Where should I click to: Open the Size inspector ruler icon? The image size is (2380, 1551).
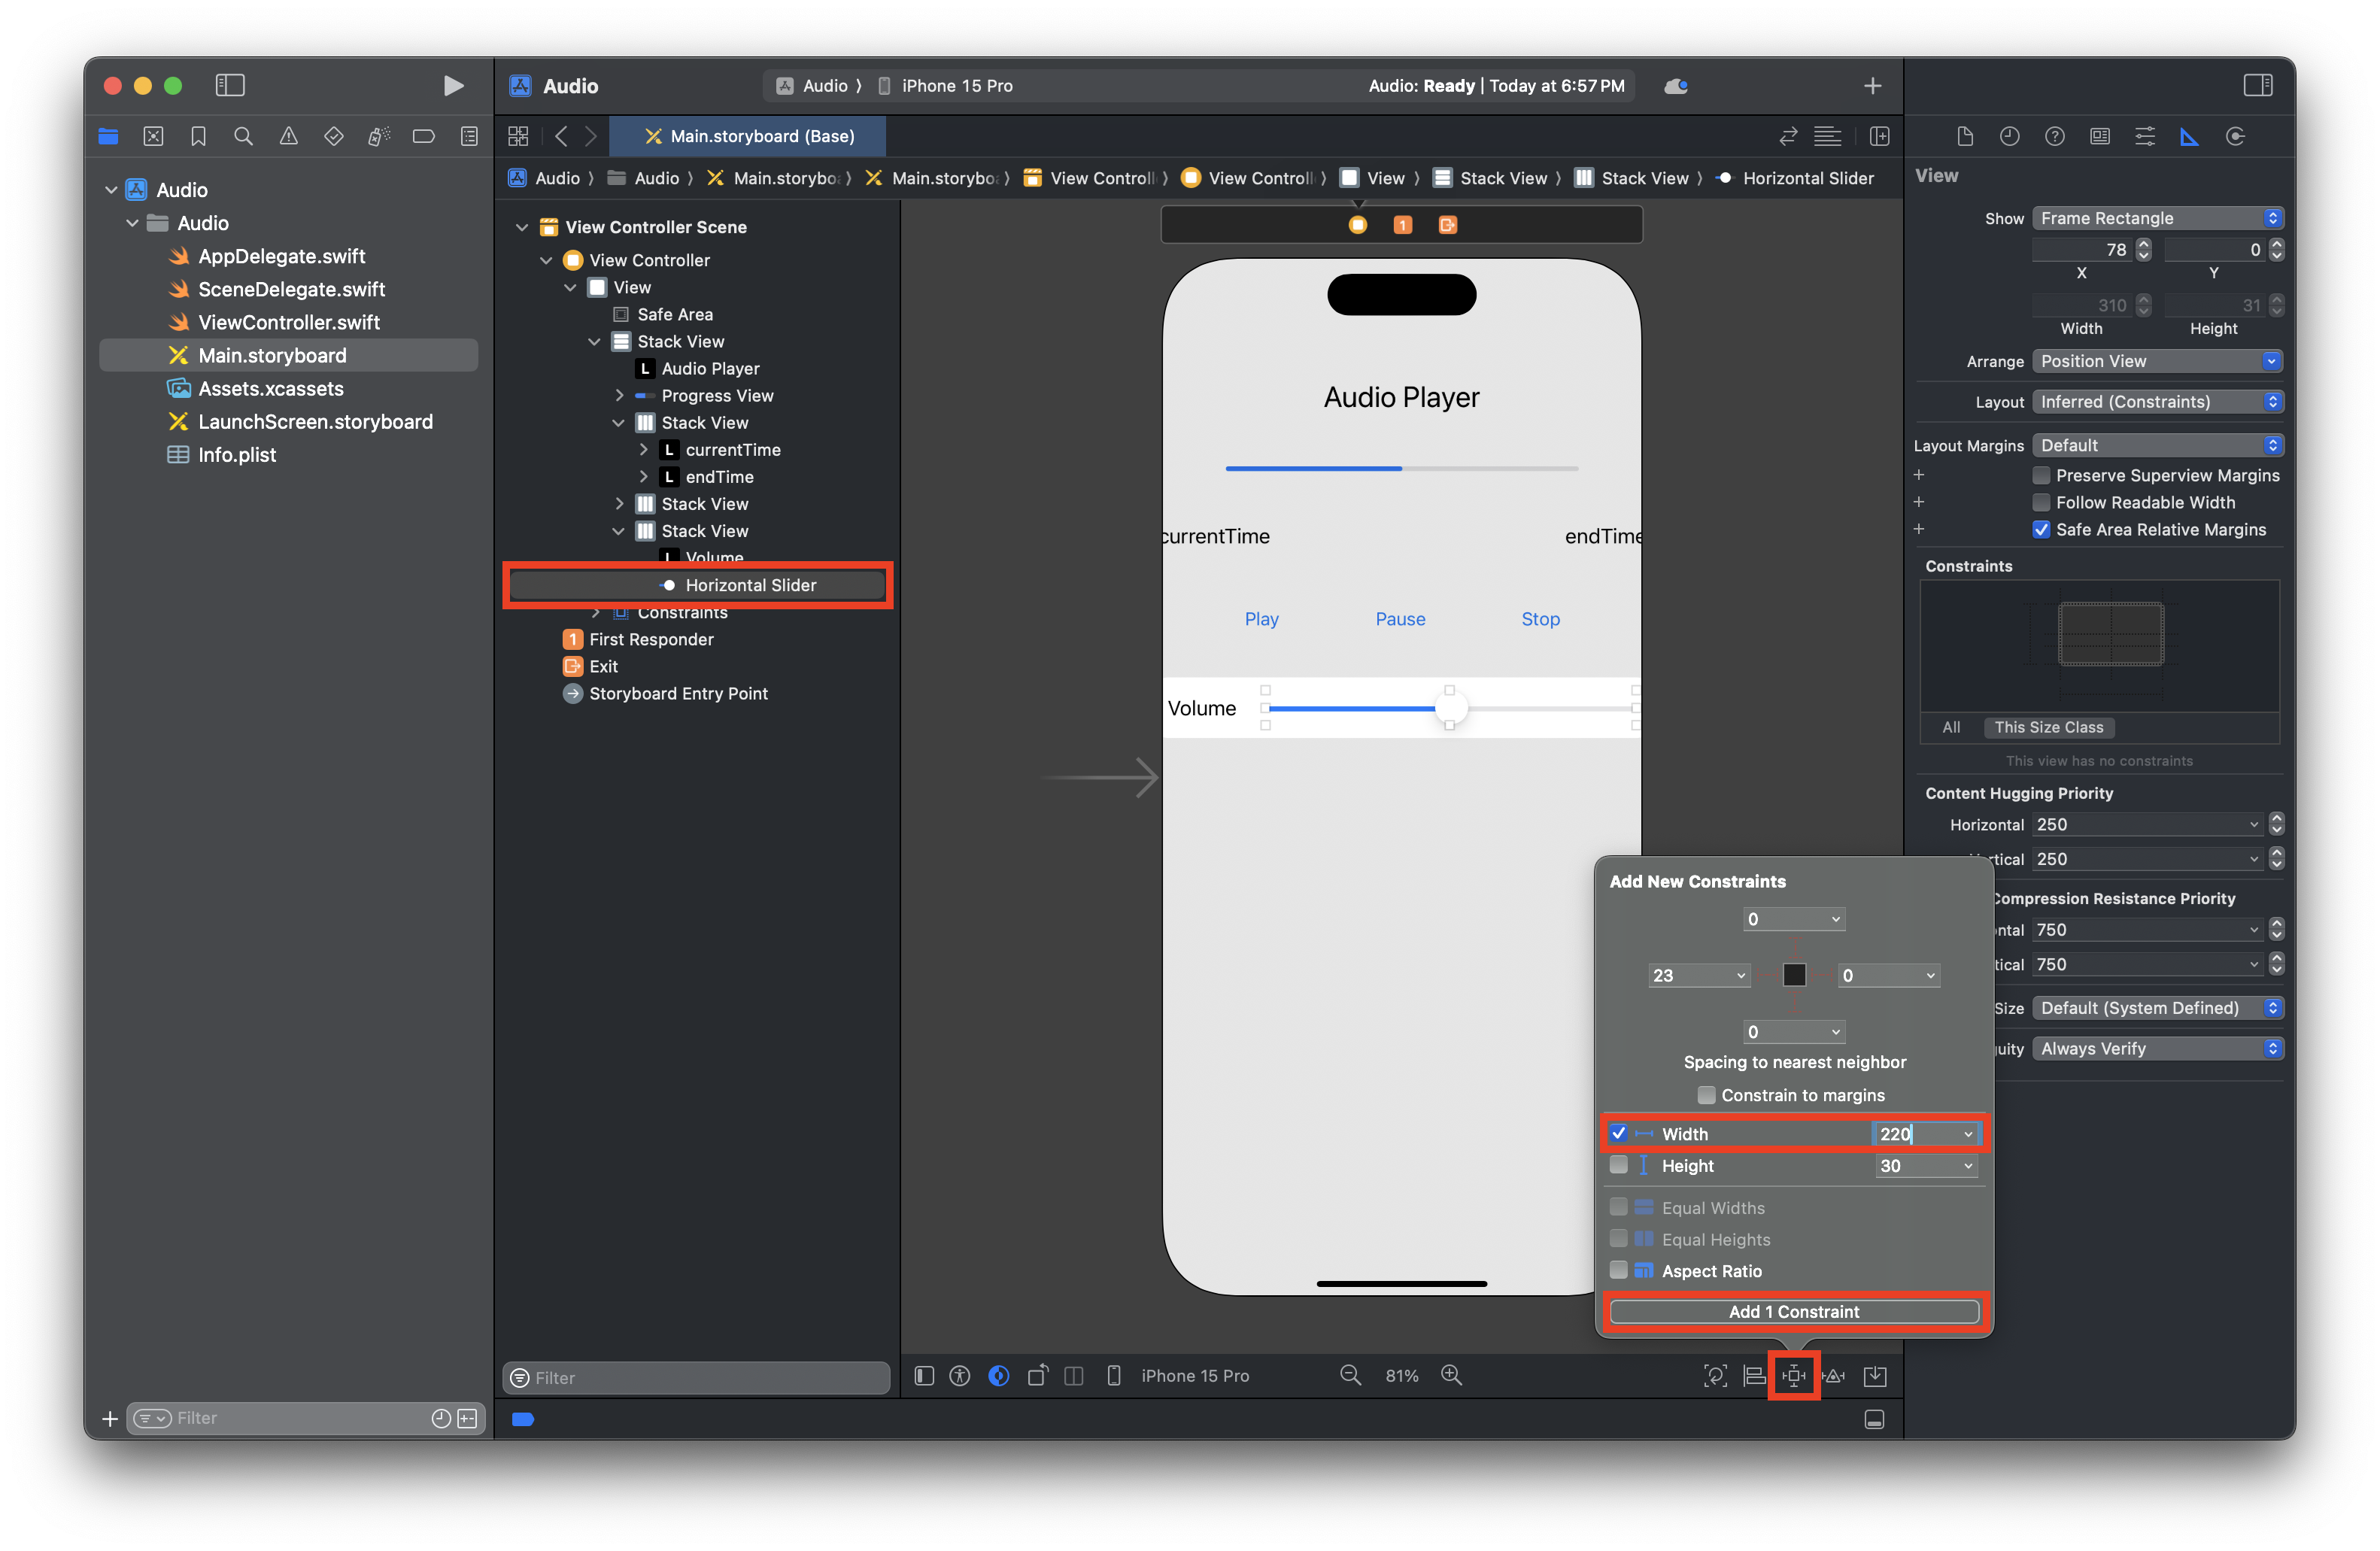[2189, 137]
